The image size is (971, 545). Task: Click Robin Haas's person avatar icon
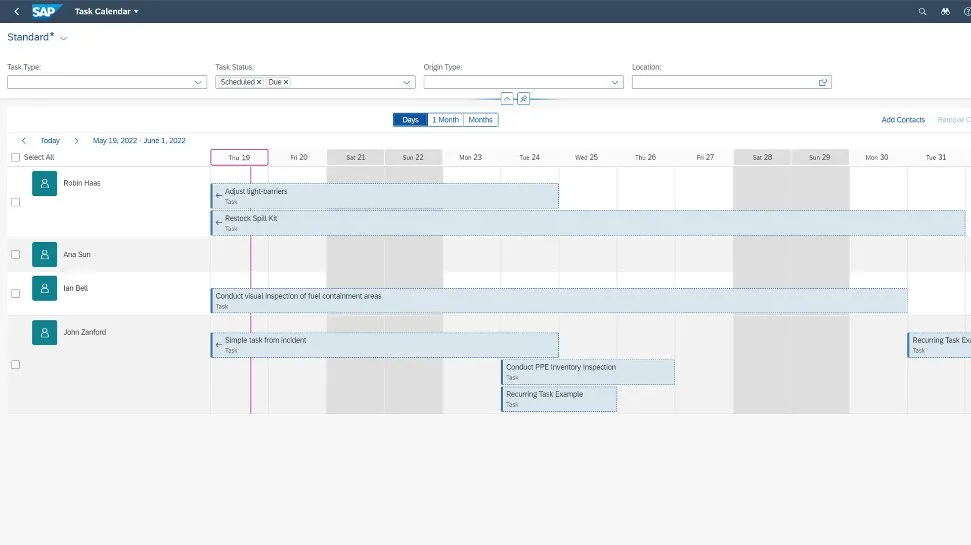[x=44, y=183]
